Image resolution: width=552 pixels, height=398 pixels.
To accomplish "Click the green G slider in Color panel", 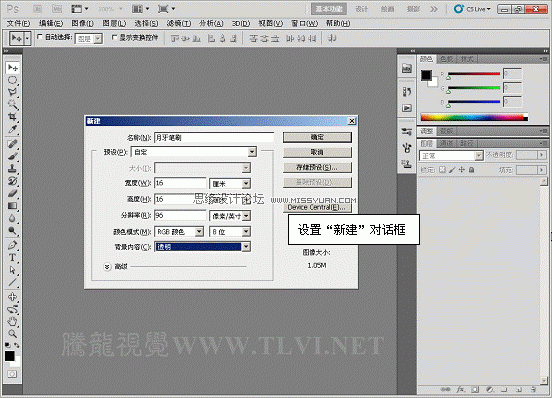I will pos(473,88).
